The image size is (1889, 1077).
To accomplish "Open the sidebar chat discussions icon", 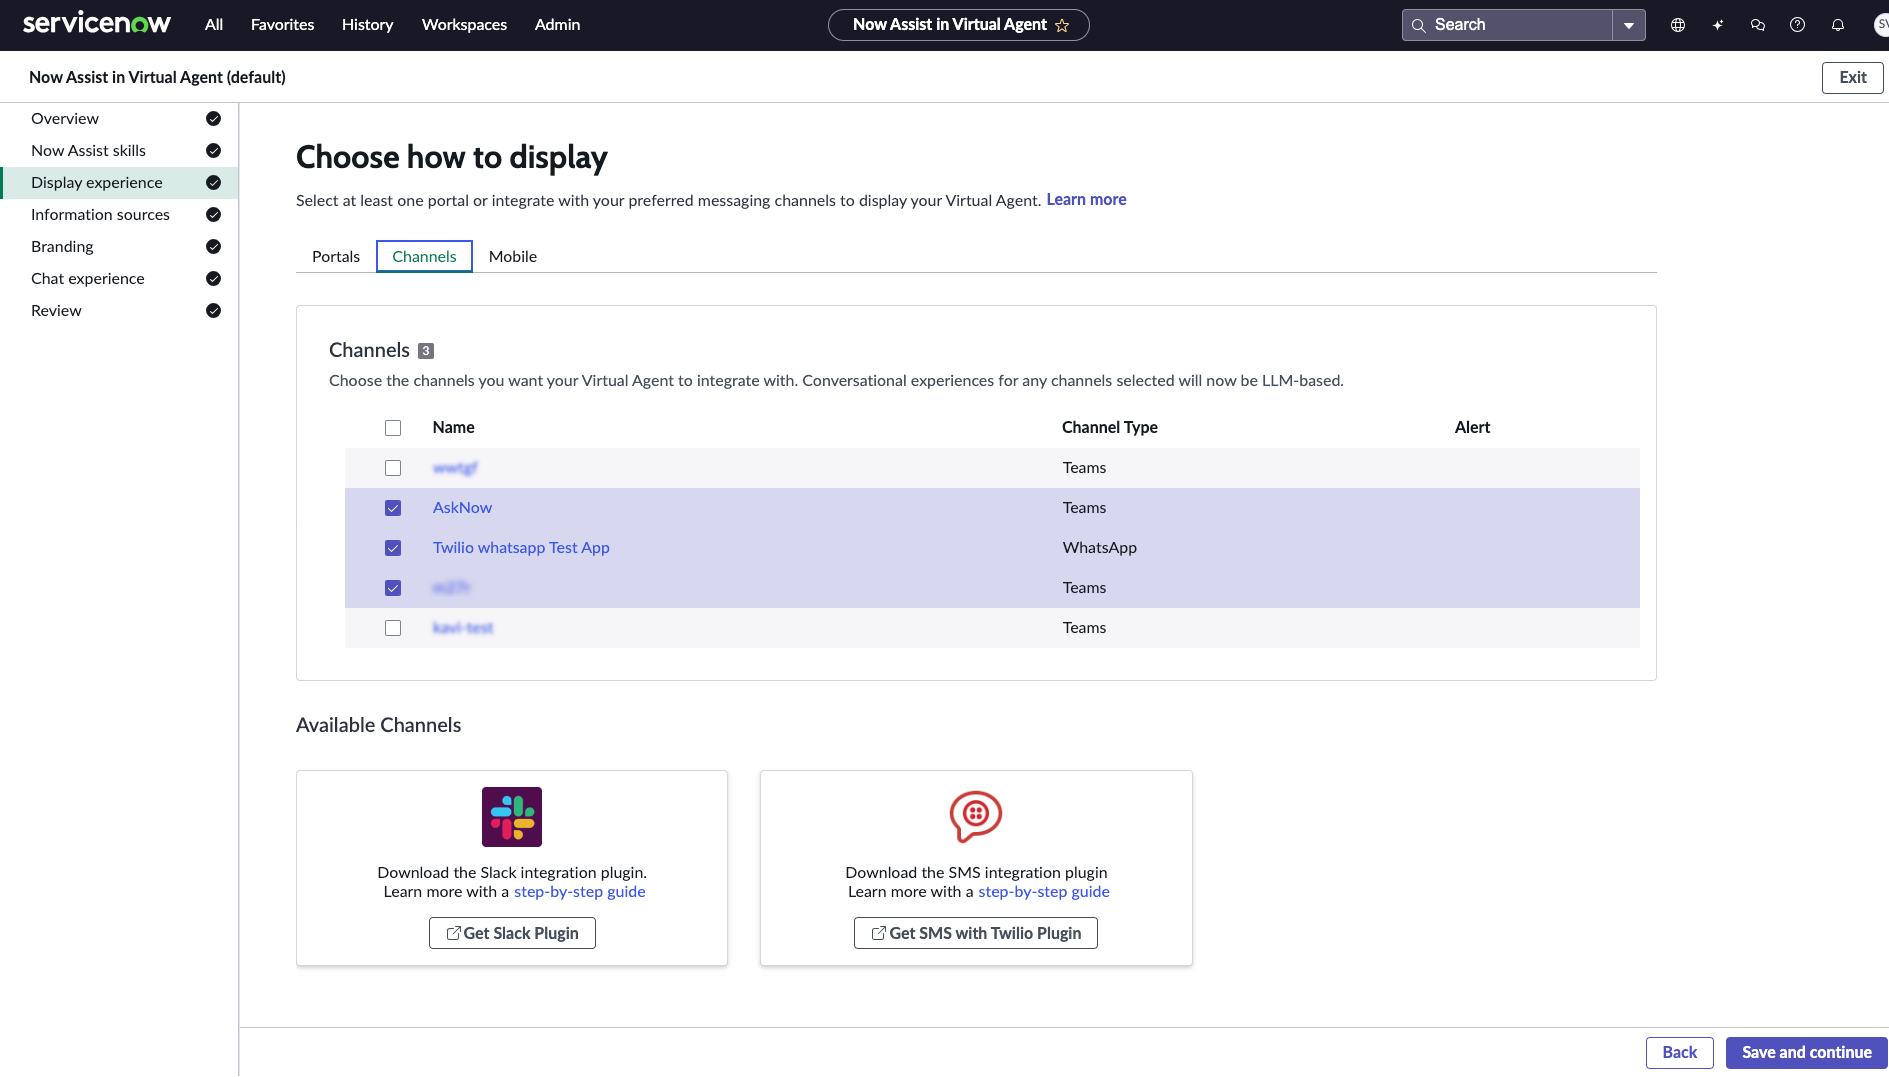I will click(1758, 25).
